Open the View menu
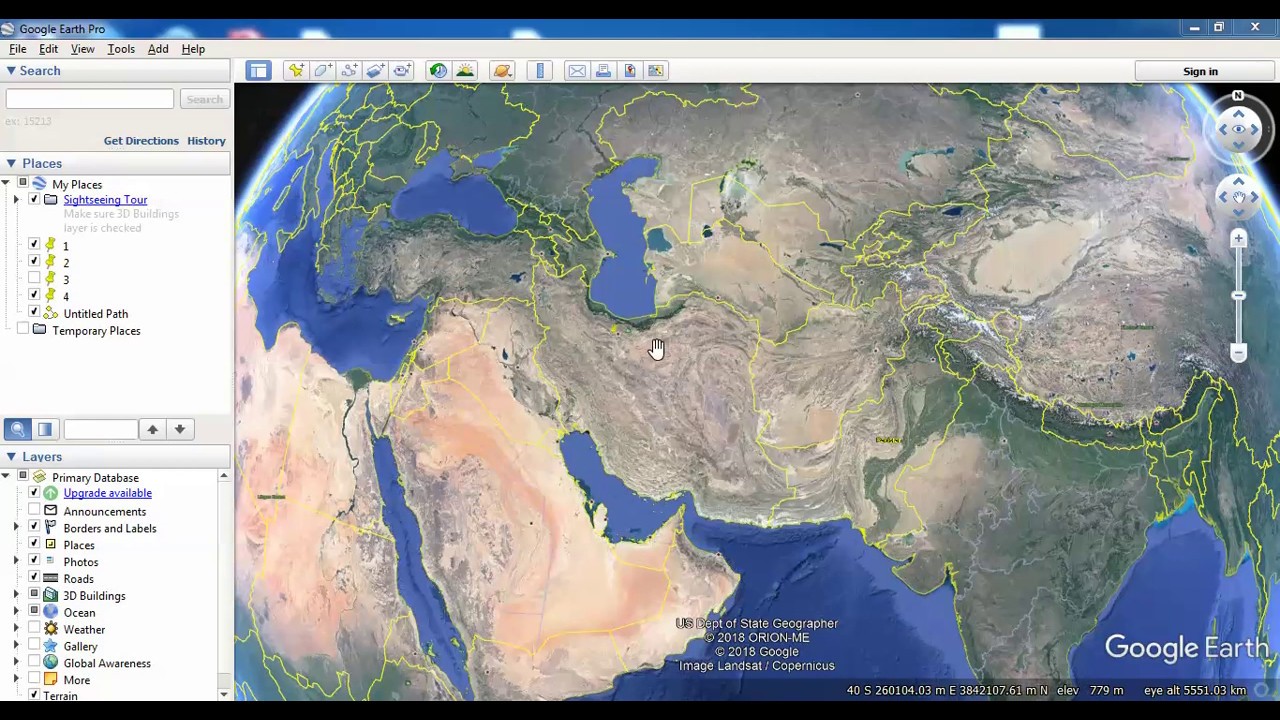 [x=83, y=49]
